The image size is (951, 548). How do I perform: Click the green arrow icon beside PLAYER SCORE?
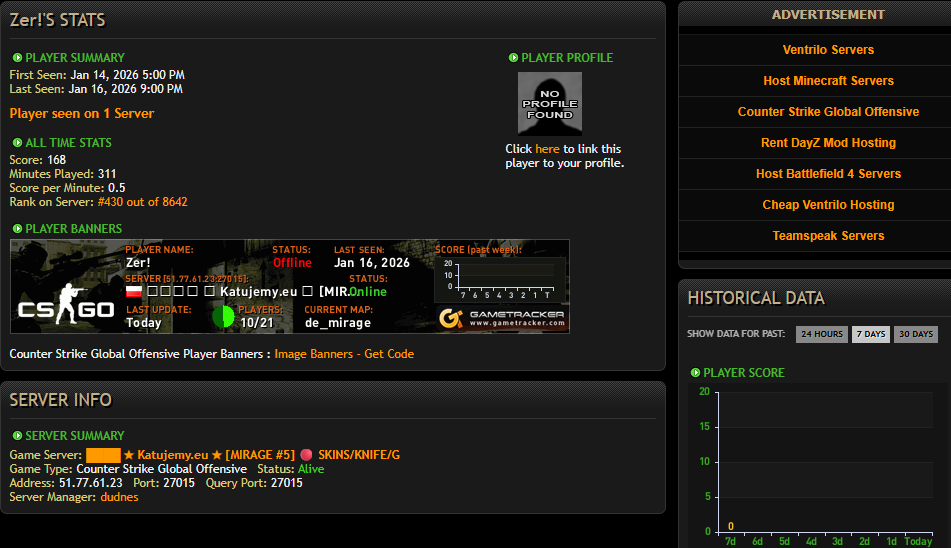click(695, 372)
